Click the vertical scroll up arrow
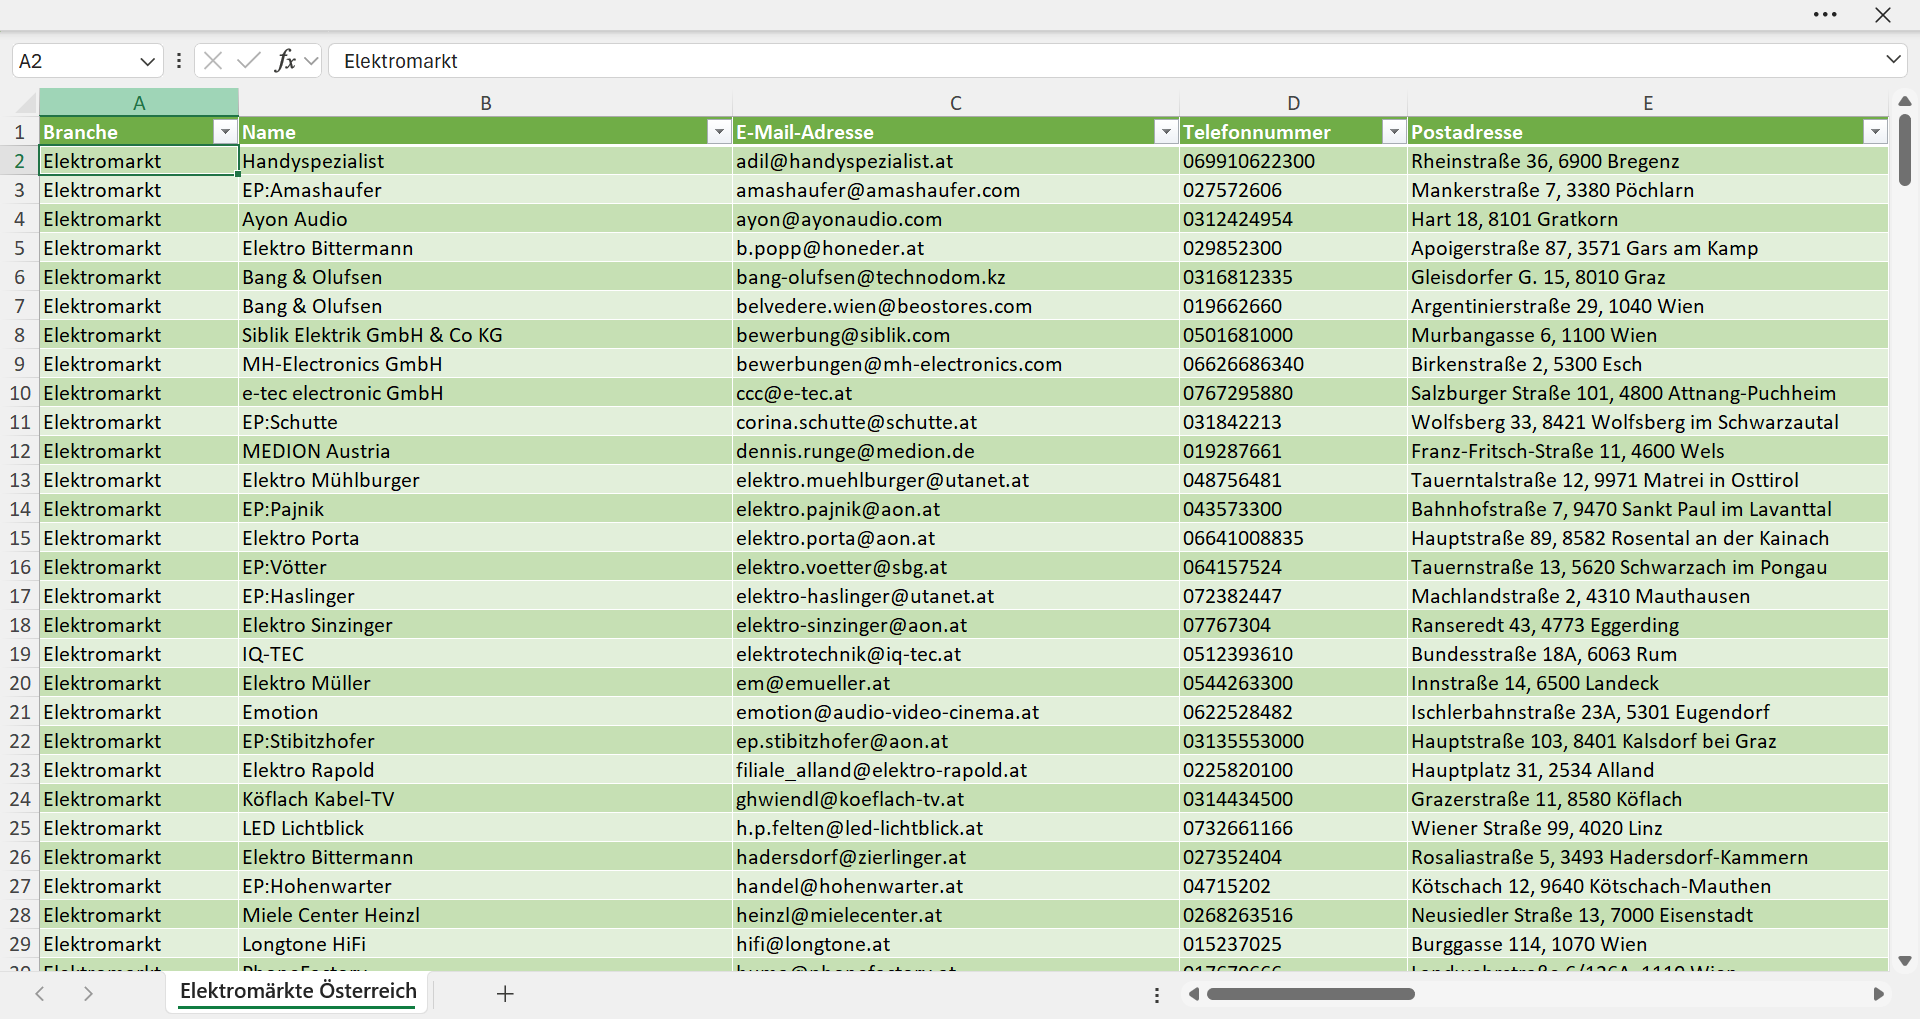The height and width of the screenshot is (1019, 1920). coord(1905,101)
